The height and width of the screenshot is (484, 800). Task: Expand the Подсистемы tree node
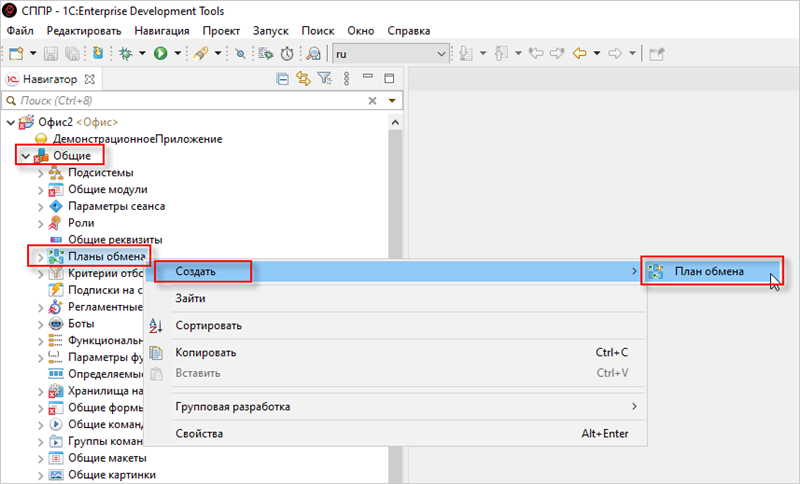[41, 173]
